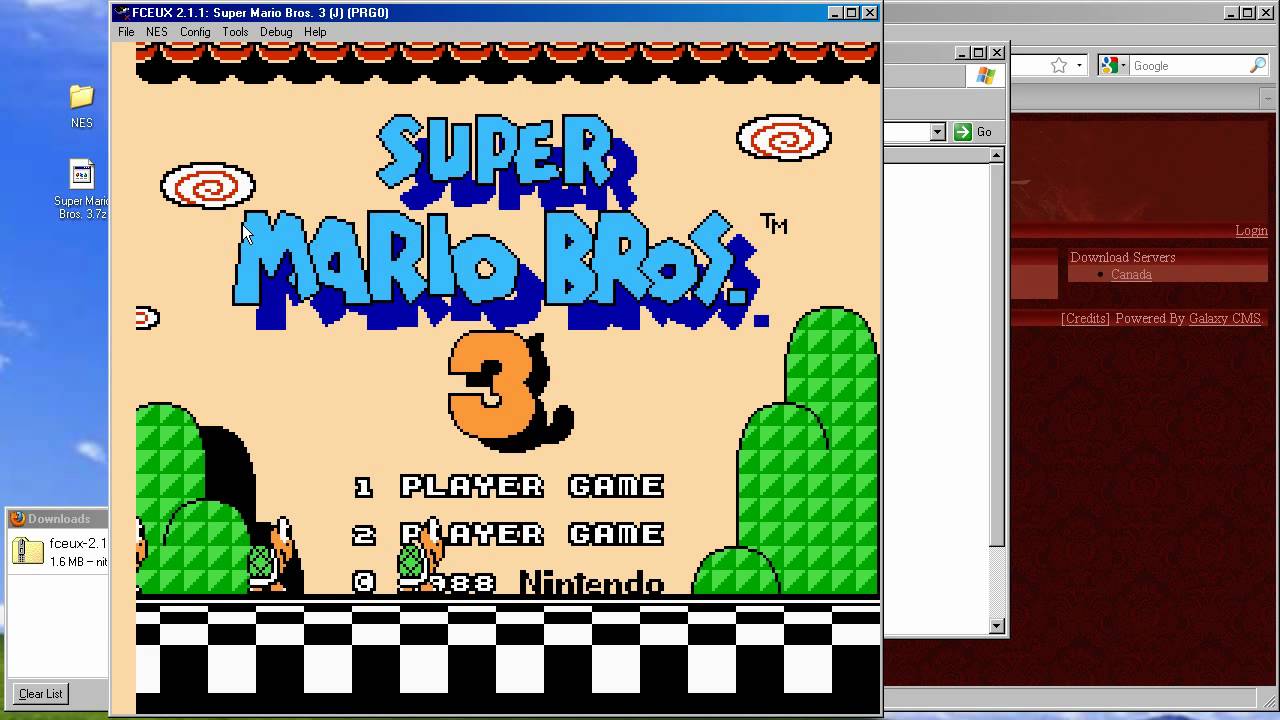This screenshot has height=720, width=1280.
Task: Open the Tools menu
Action: pyautogui.click(x=235, y=32)
